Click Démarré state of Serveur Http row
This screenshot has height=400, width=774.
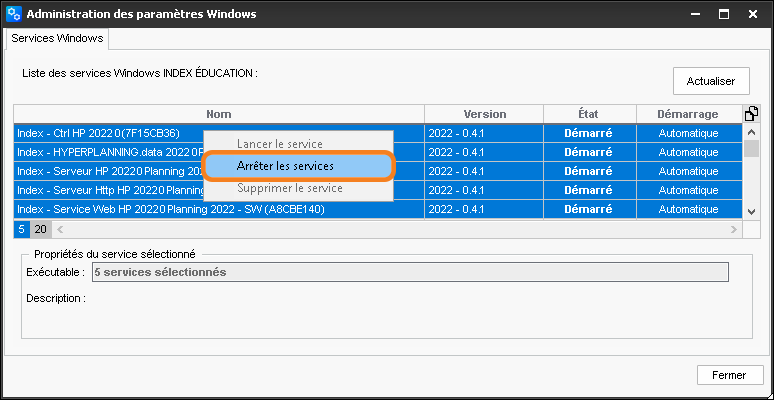(x=590, y=190)
